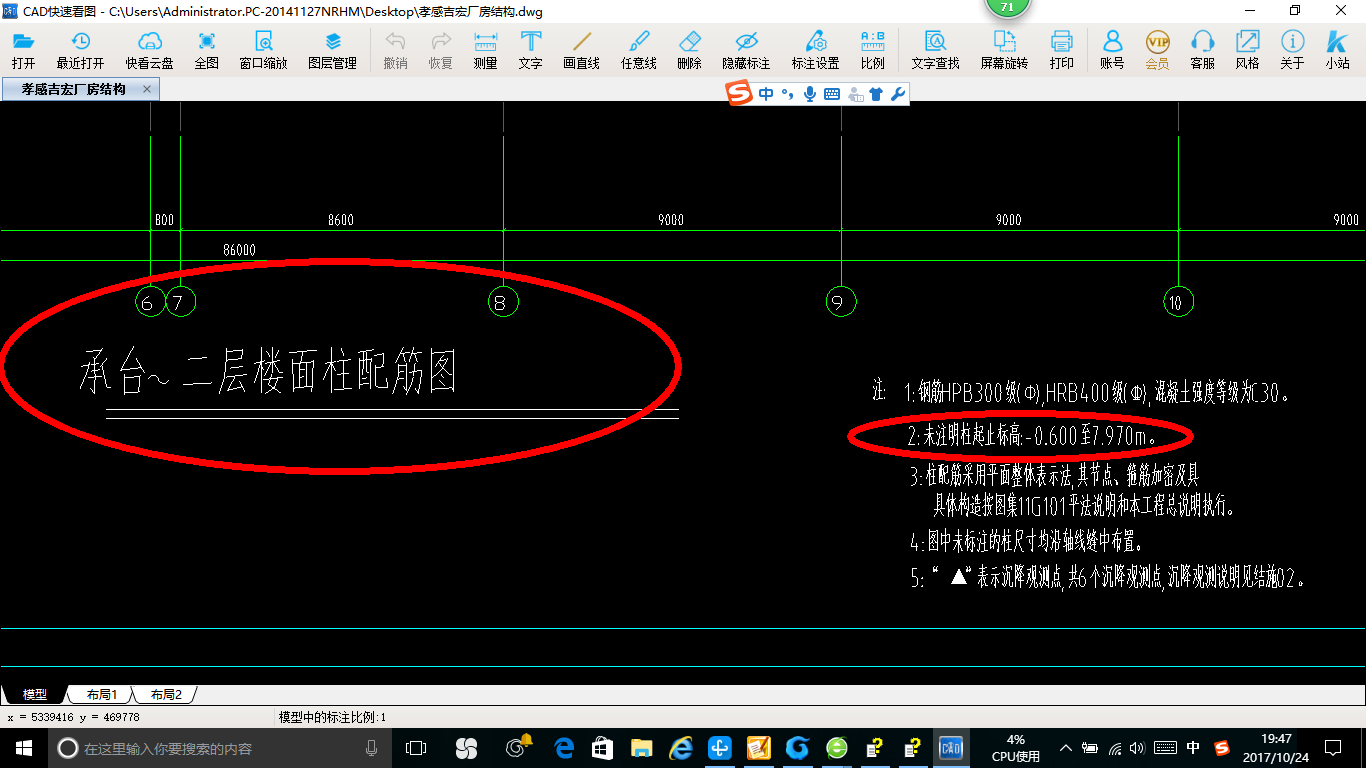The height and width of the screenshot is (768, 1366).
Task: Click axis bubble number 10
Action: pos(1178,302)
